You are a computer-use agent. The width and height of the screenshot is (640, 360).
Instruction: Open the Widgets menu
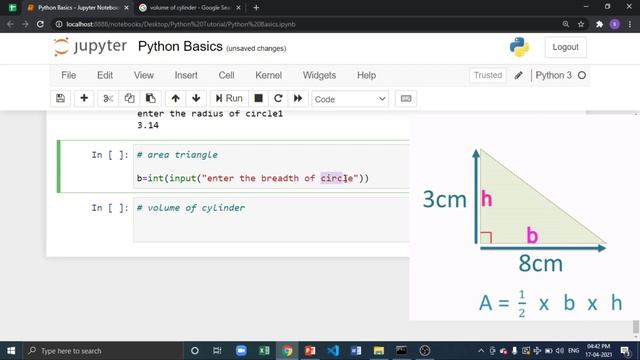click(x=319, y=76)
